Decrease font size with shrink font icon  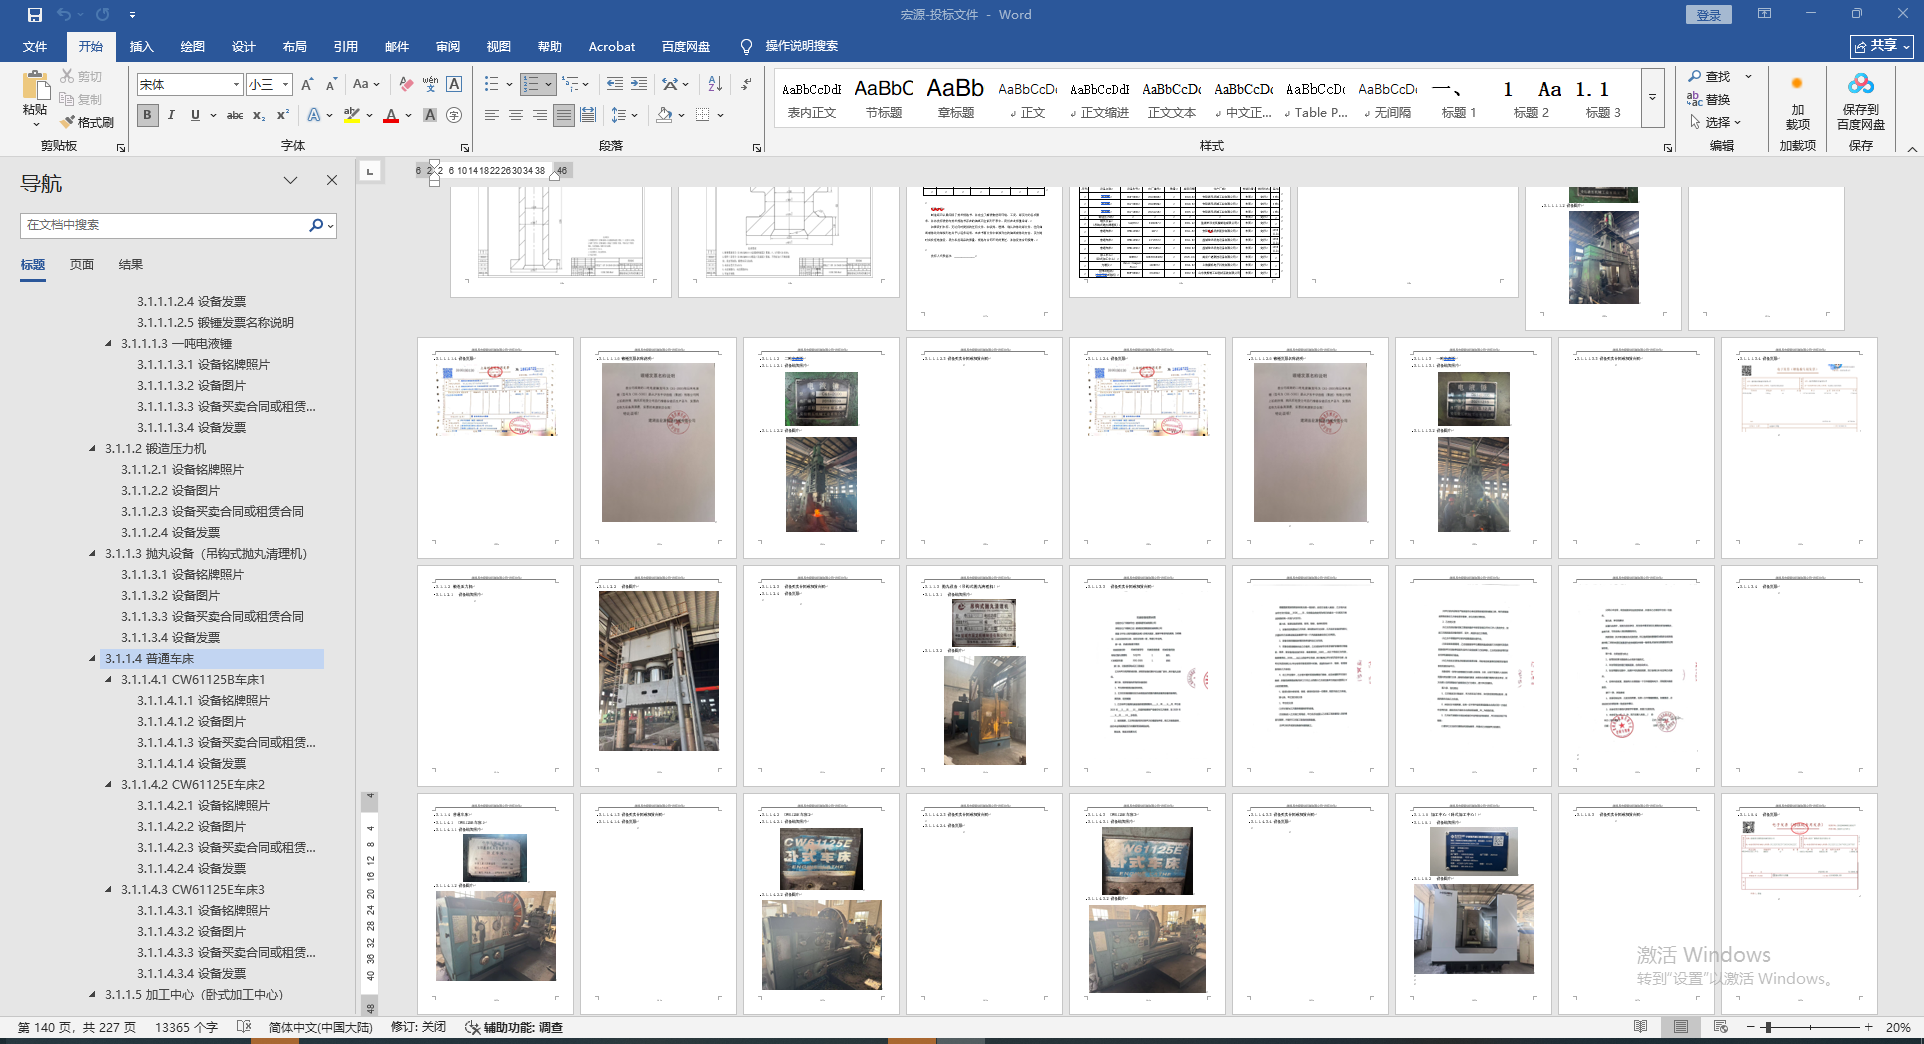click(x=331, y=85)
